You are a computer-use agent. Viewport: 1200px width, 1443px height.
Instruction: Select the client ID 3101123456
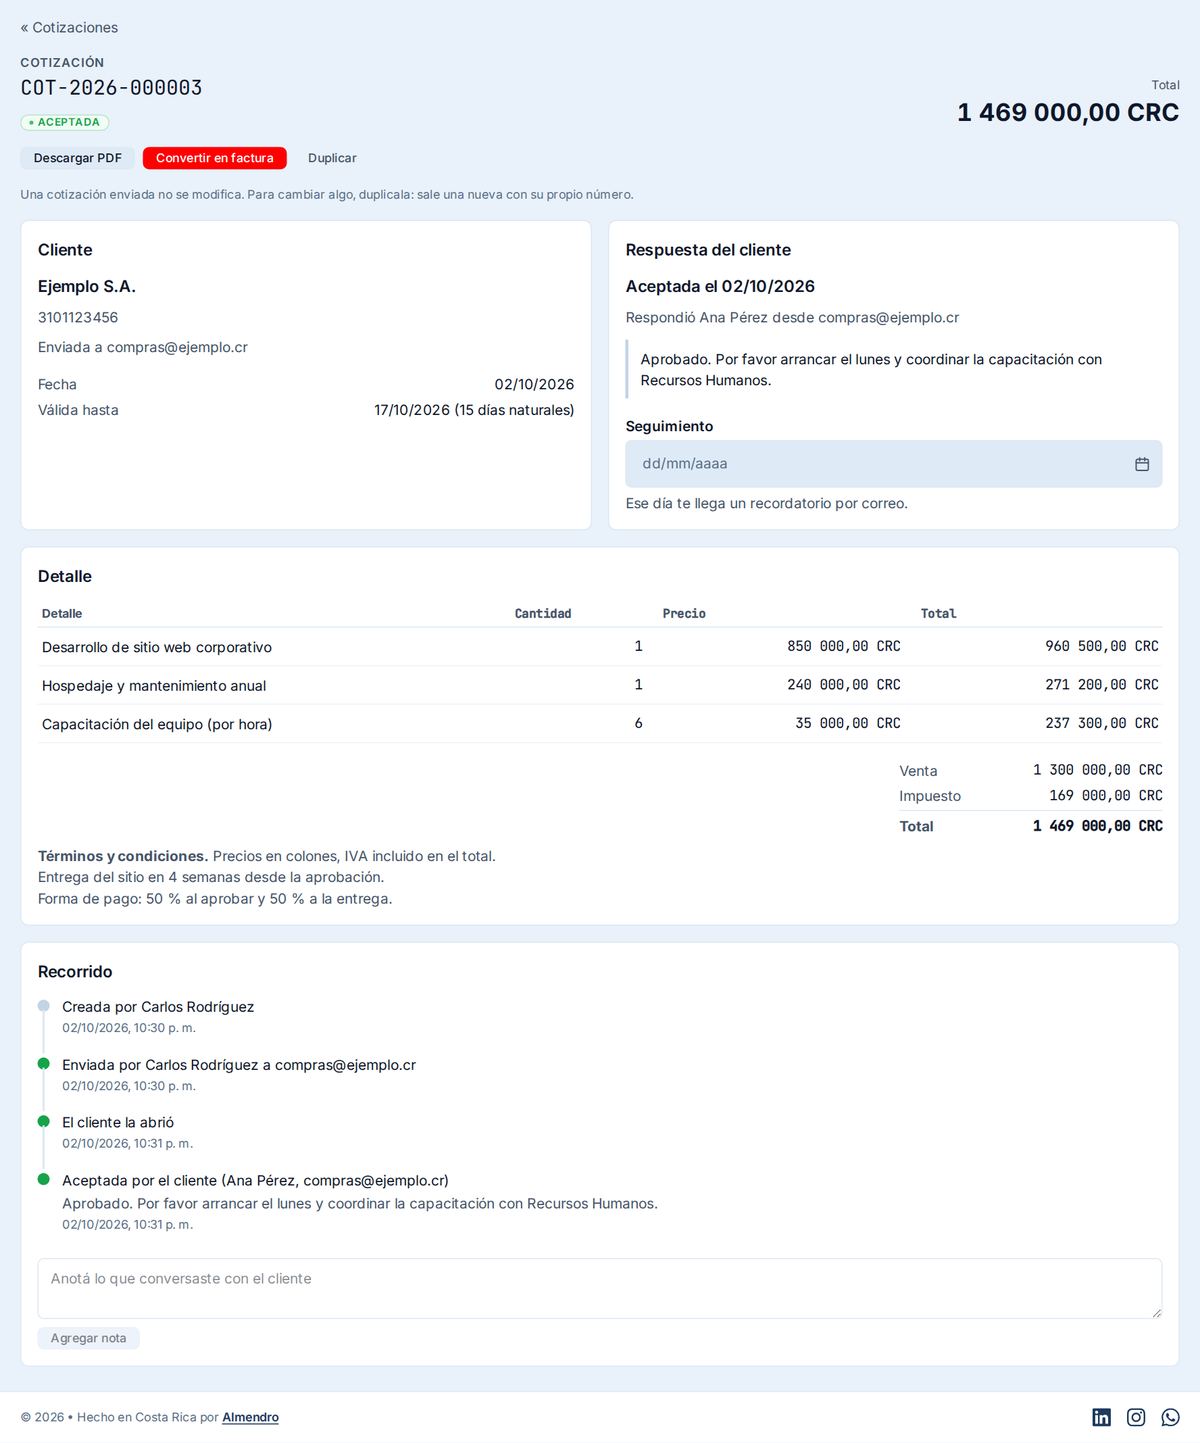[x=78, y=317]
